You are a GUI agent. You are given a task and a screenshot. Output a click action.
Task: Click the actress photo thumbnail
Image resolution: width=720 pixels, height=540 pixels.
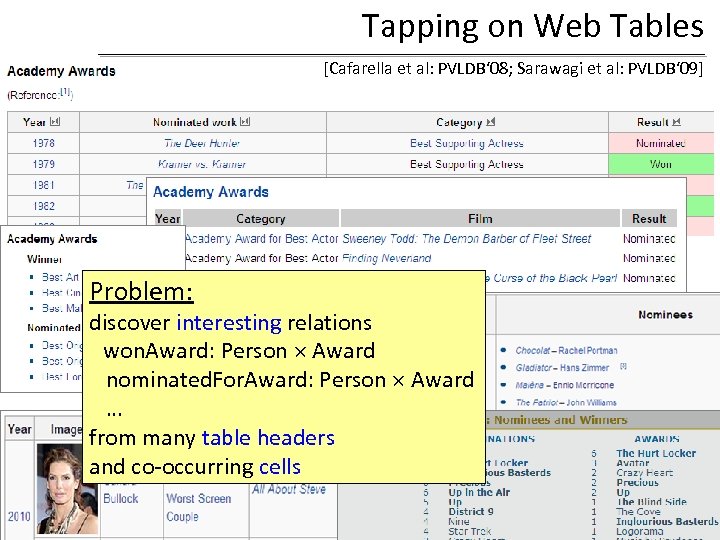(67, 489)
